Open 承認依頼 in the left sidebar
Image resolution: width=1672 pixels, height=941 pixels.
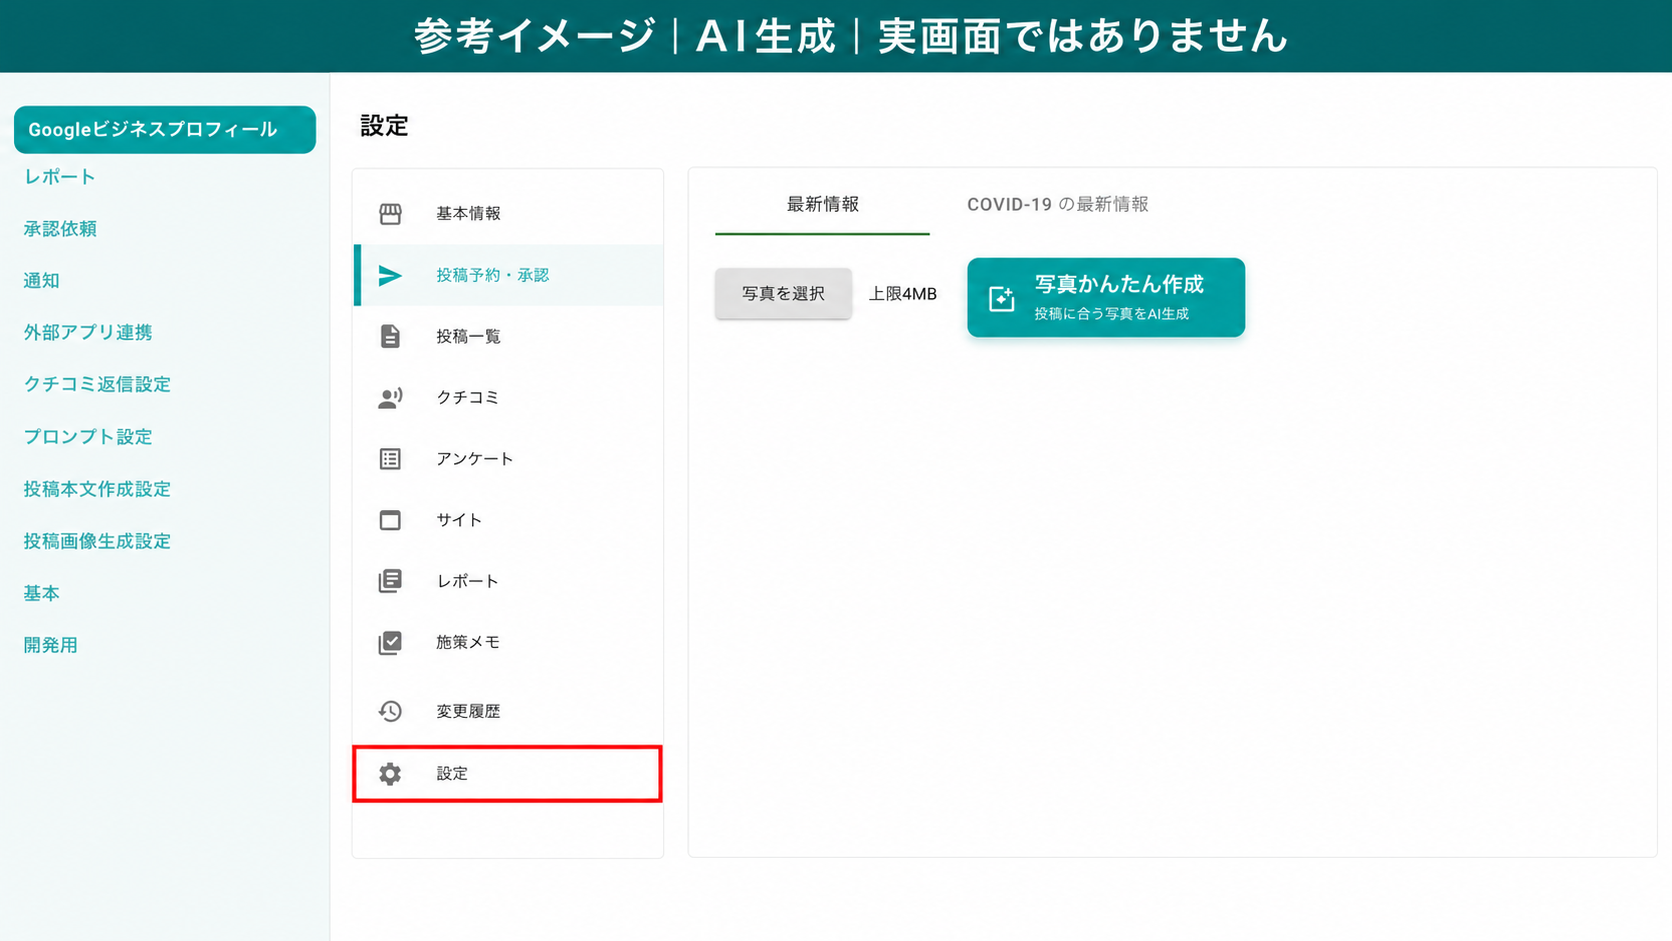[x=60, y=229]
